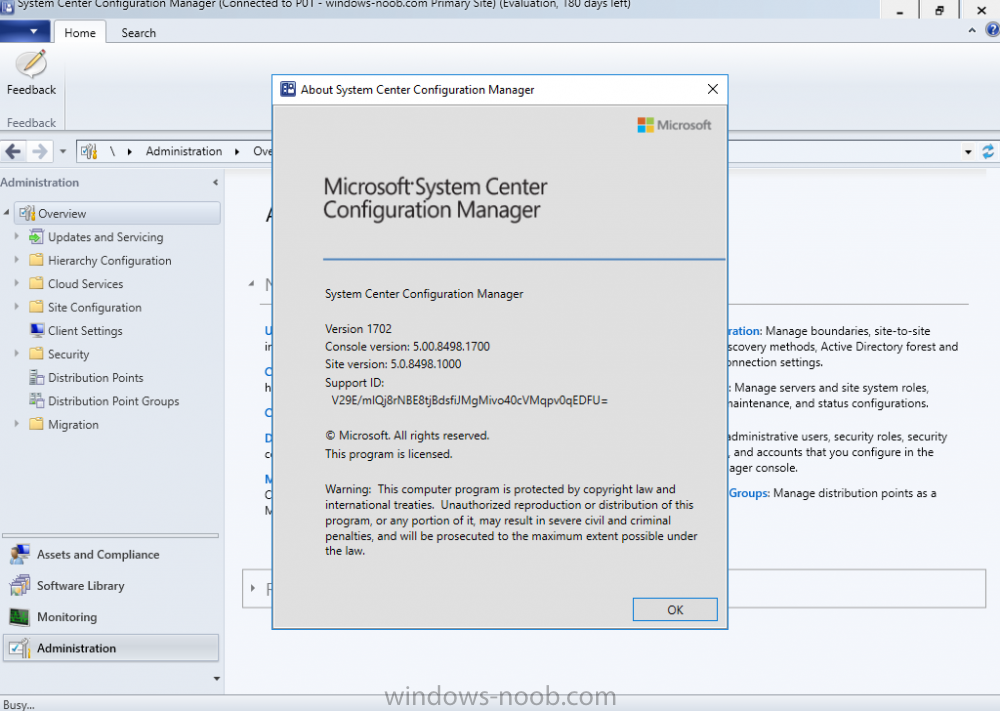Collapse the ribbon with the up chevron

point(972,30)
